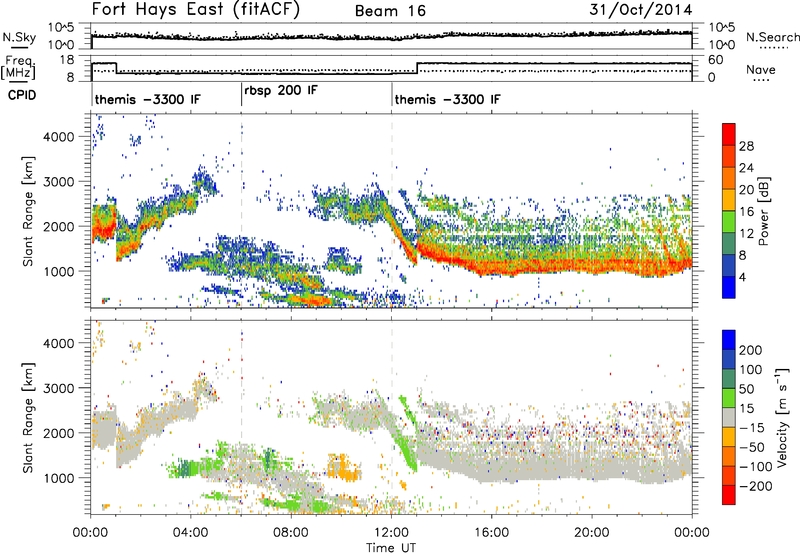Viewport: 800px width, 554px height.
Task: Click the red top segment of Power color bar
Action: [729, 135]
